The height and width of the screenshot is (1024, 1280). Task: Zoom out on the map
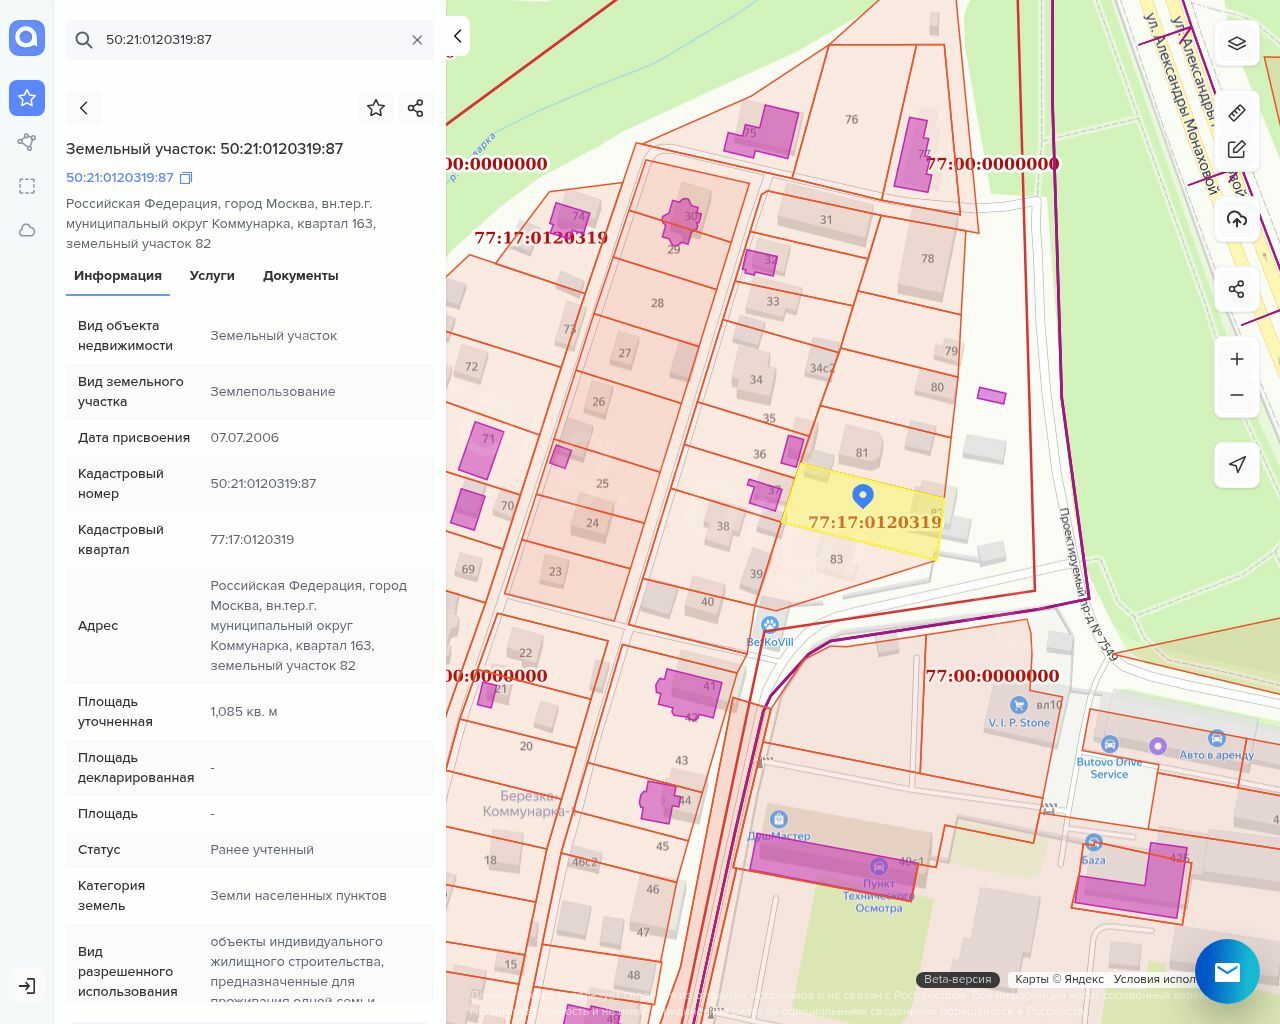tap(1237, 395)
